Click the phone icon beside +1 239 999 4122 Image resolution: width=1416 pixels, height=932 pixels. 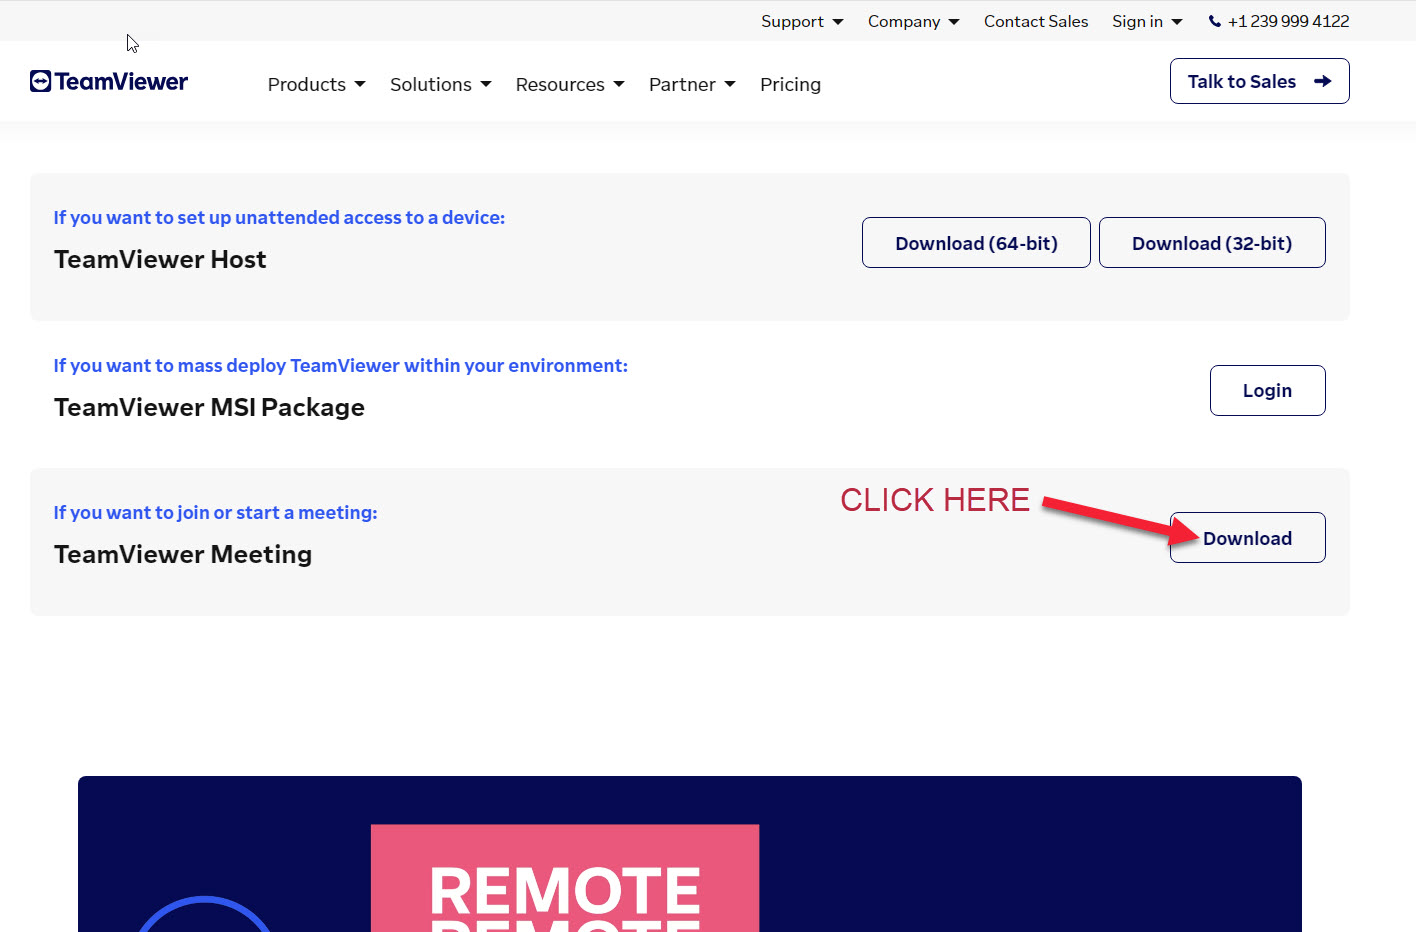pos(1215,21)
